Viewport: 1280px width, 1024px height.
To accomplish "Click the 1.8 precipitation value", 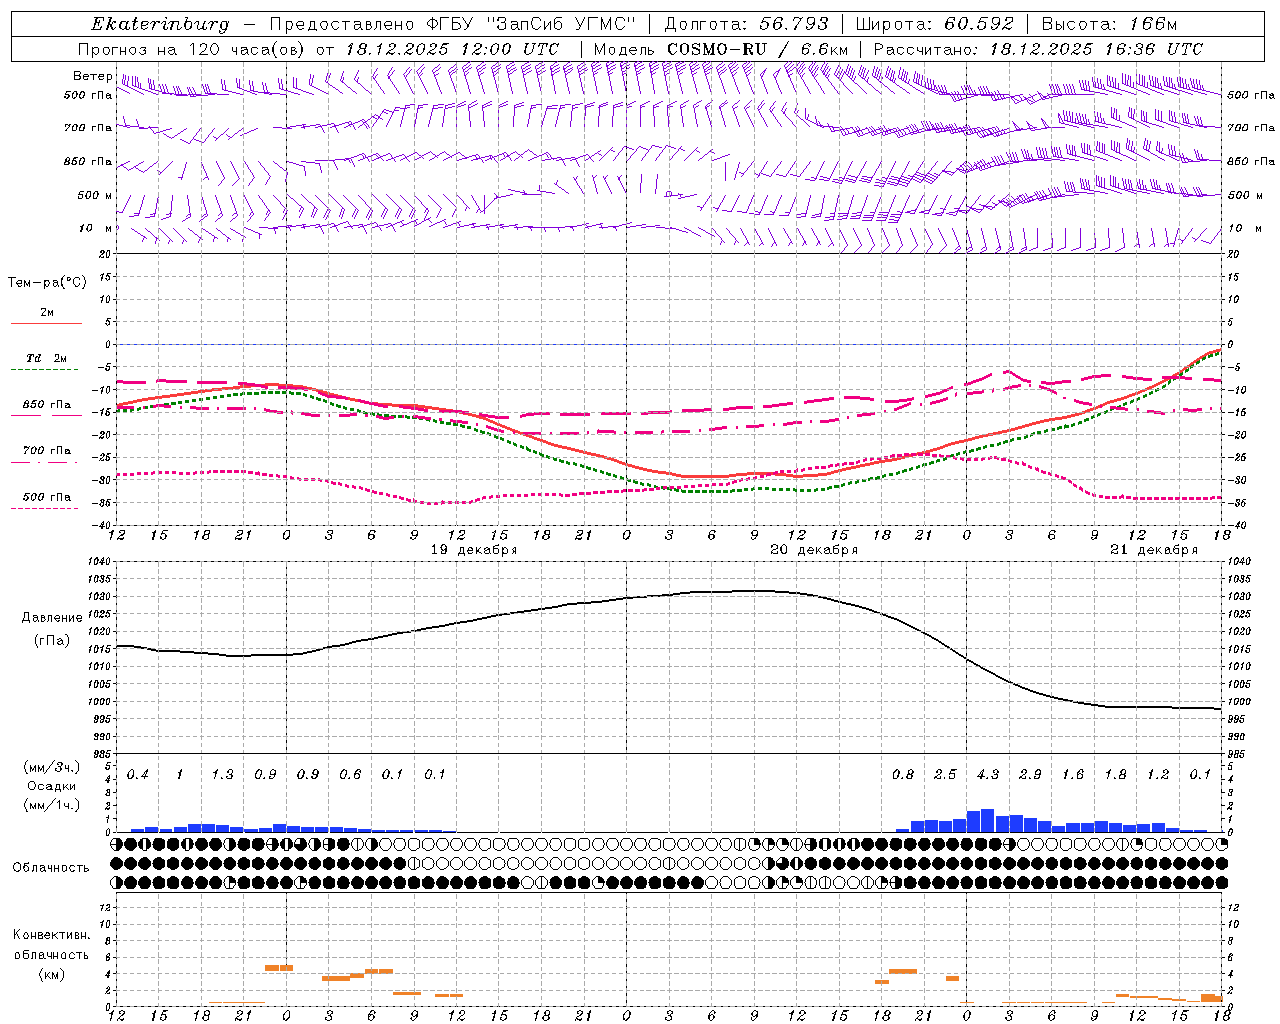I will (x=1115, y=775).
